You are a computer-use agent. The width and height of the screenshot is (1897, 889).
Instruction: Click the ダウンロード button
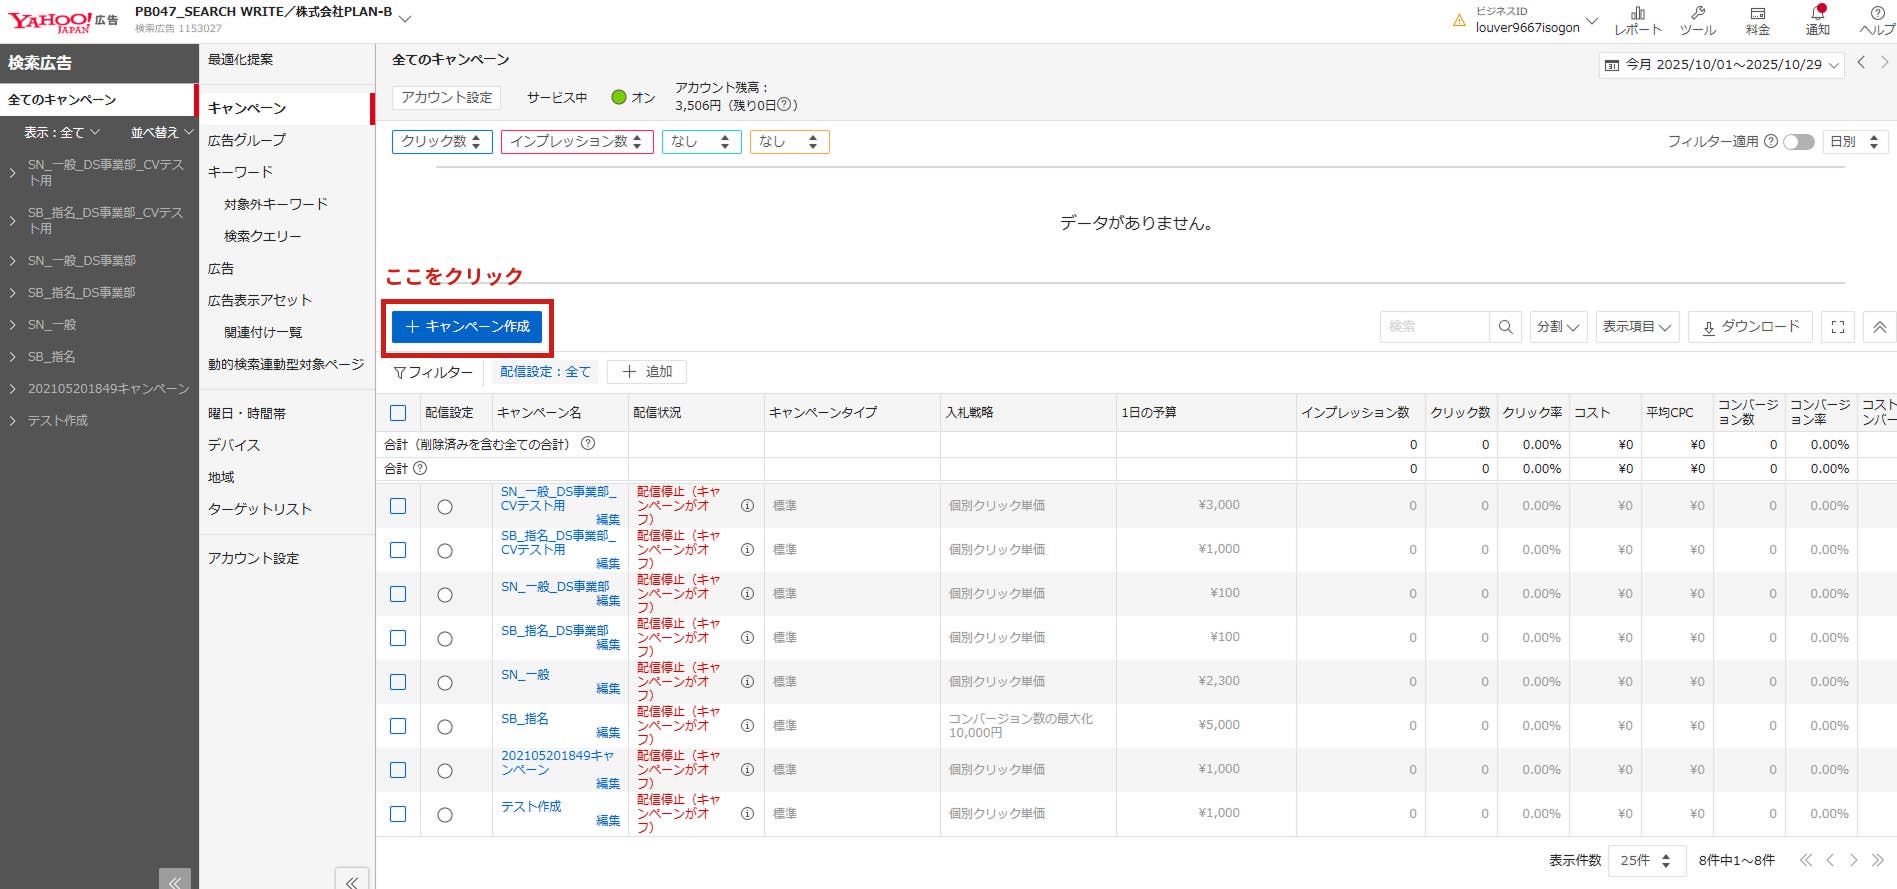1750,327
